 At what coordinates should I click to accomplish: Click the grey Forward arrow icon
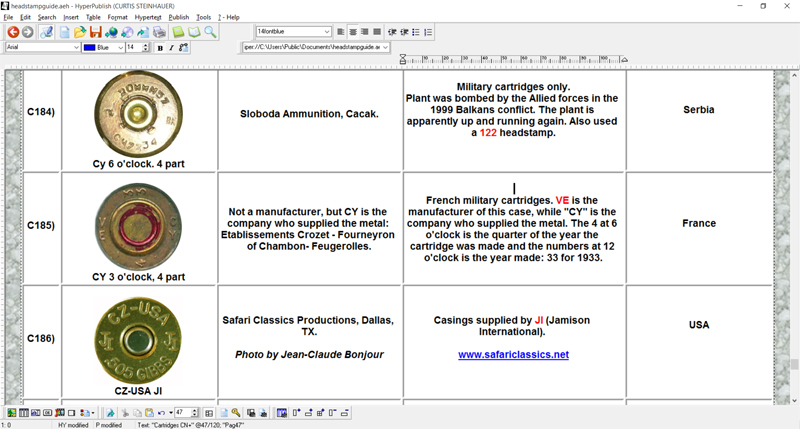pos(28,32)
